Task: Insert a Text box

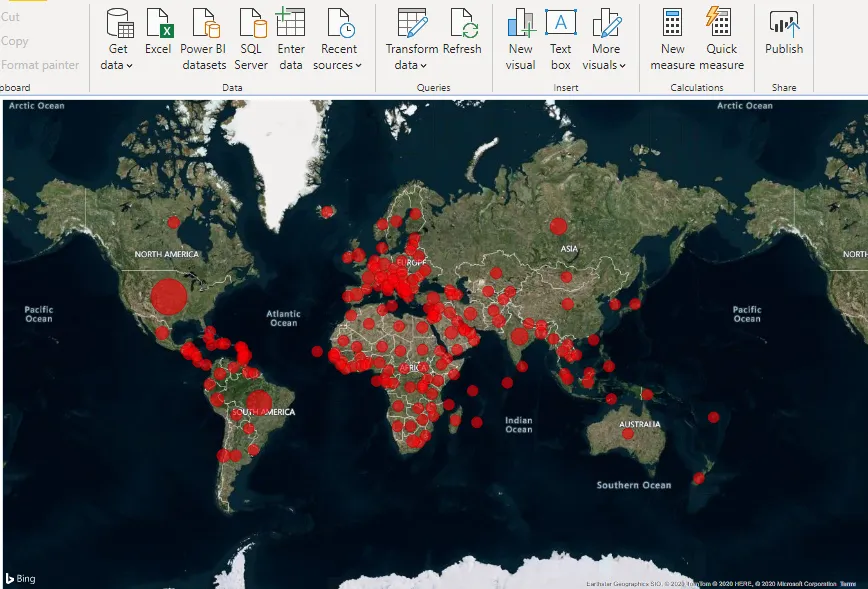Action: (x=561, y=39)
